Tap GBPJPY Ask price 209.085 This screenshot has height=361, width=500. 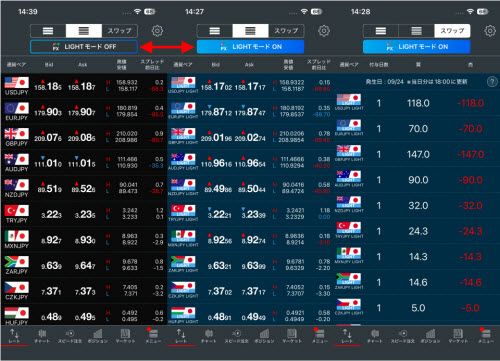coord(82,137)
